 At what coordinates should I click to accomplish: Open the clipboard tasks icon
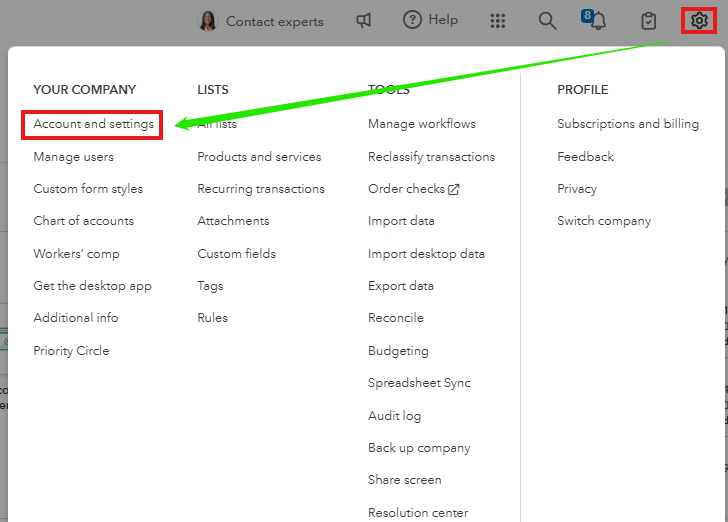click(x=648, y=21)
